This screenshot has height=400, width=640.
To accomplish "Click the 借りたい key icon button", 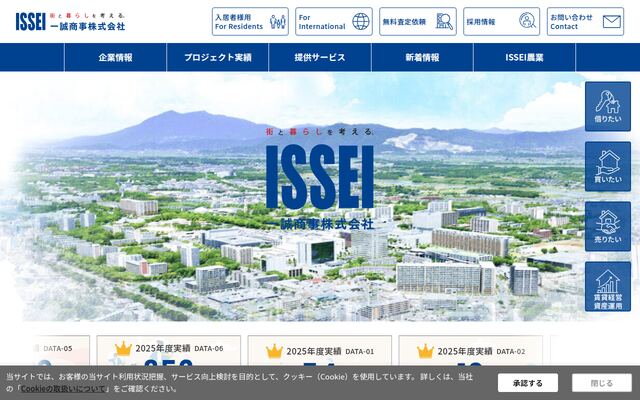I will coord(608,107).
